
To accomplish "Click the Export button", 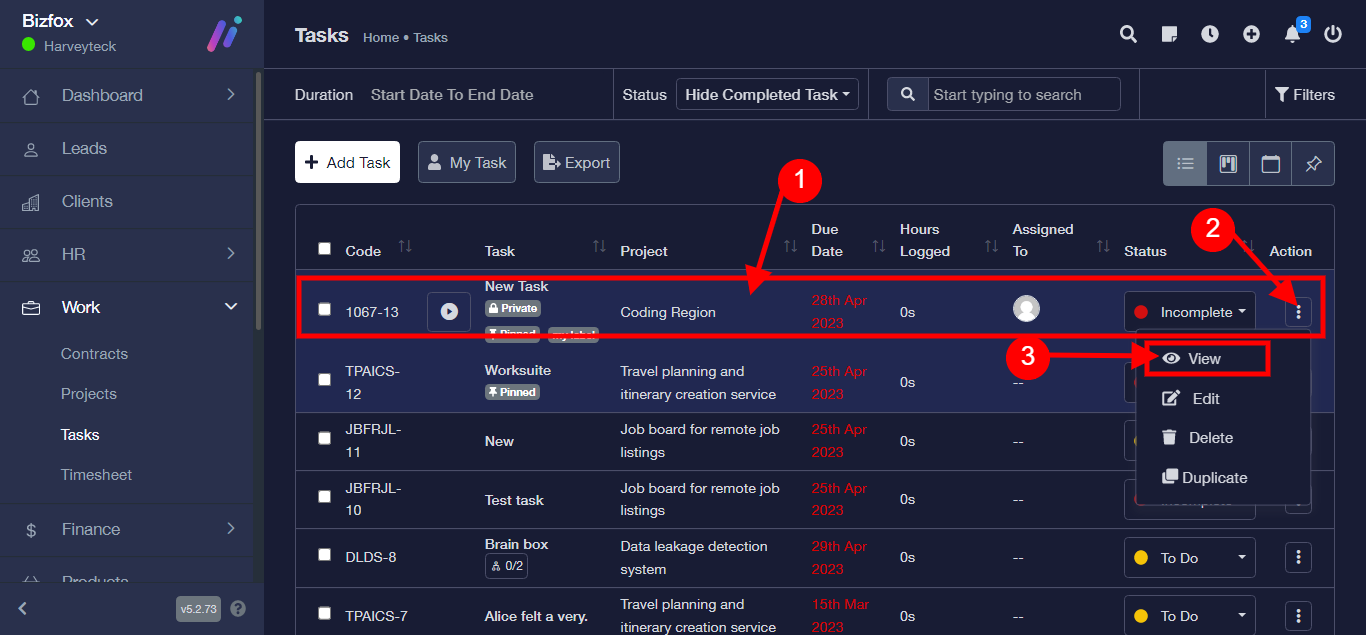I will click(x=577, y=162).
